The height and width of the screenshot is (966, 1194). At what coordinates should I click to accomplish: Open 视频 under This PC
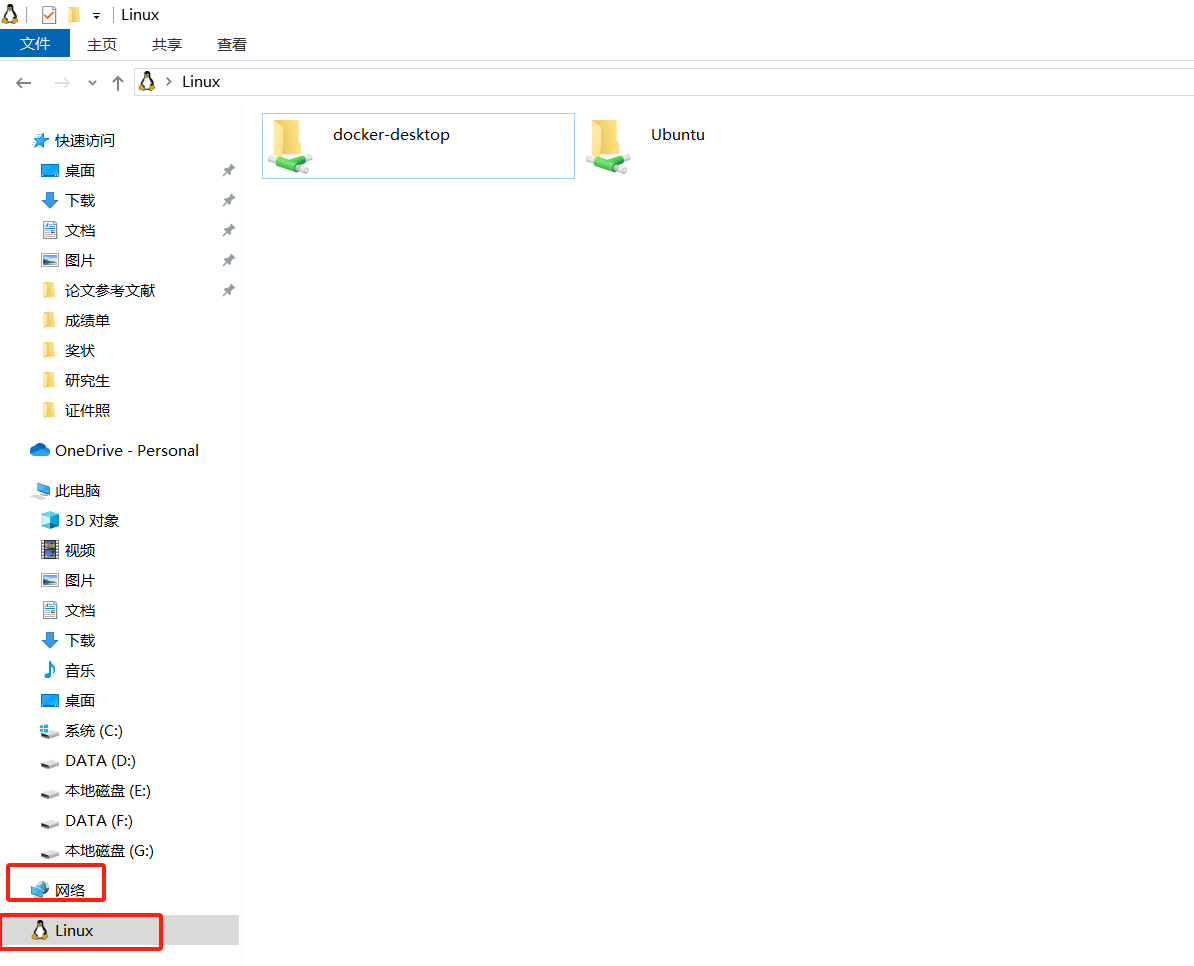click(69, 550)
